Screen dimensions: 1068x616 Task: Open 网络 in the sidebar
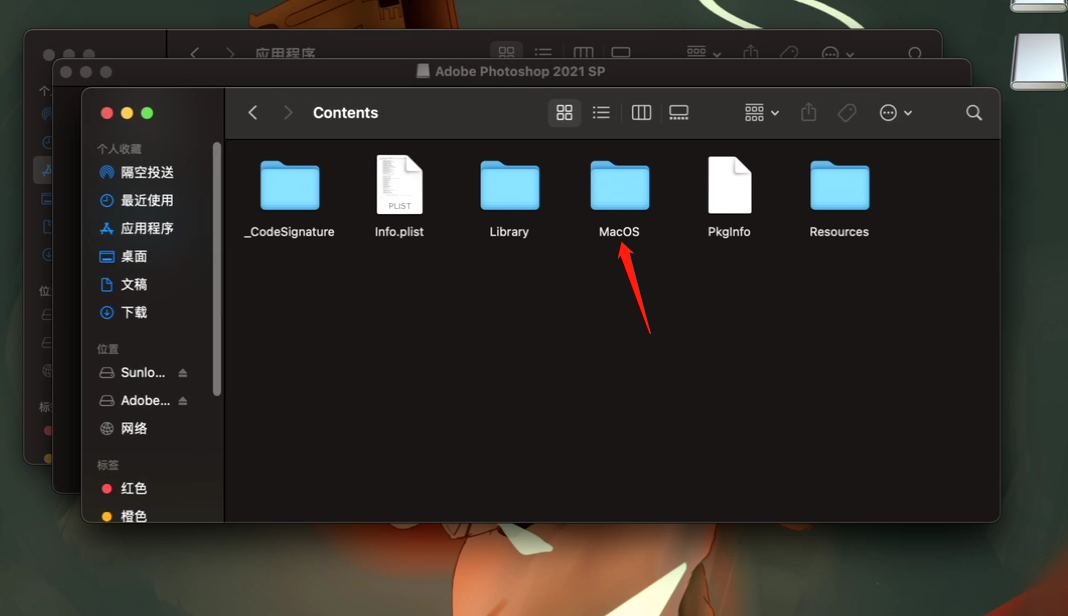point(123,429)
